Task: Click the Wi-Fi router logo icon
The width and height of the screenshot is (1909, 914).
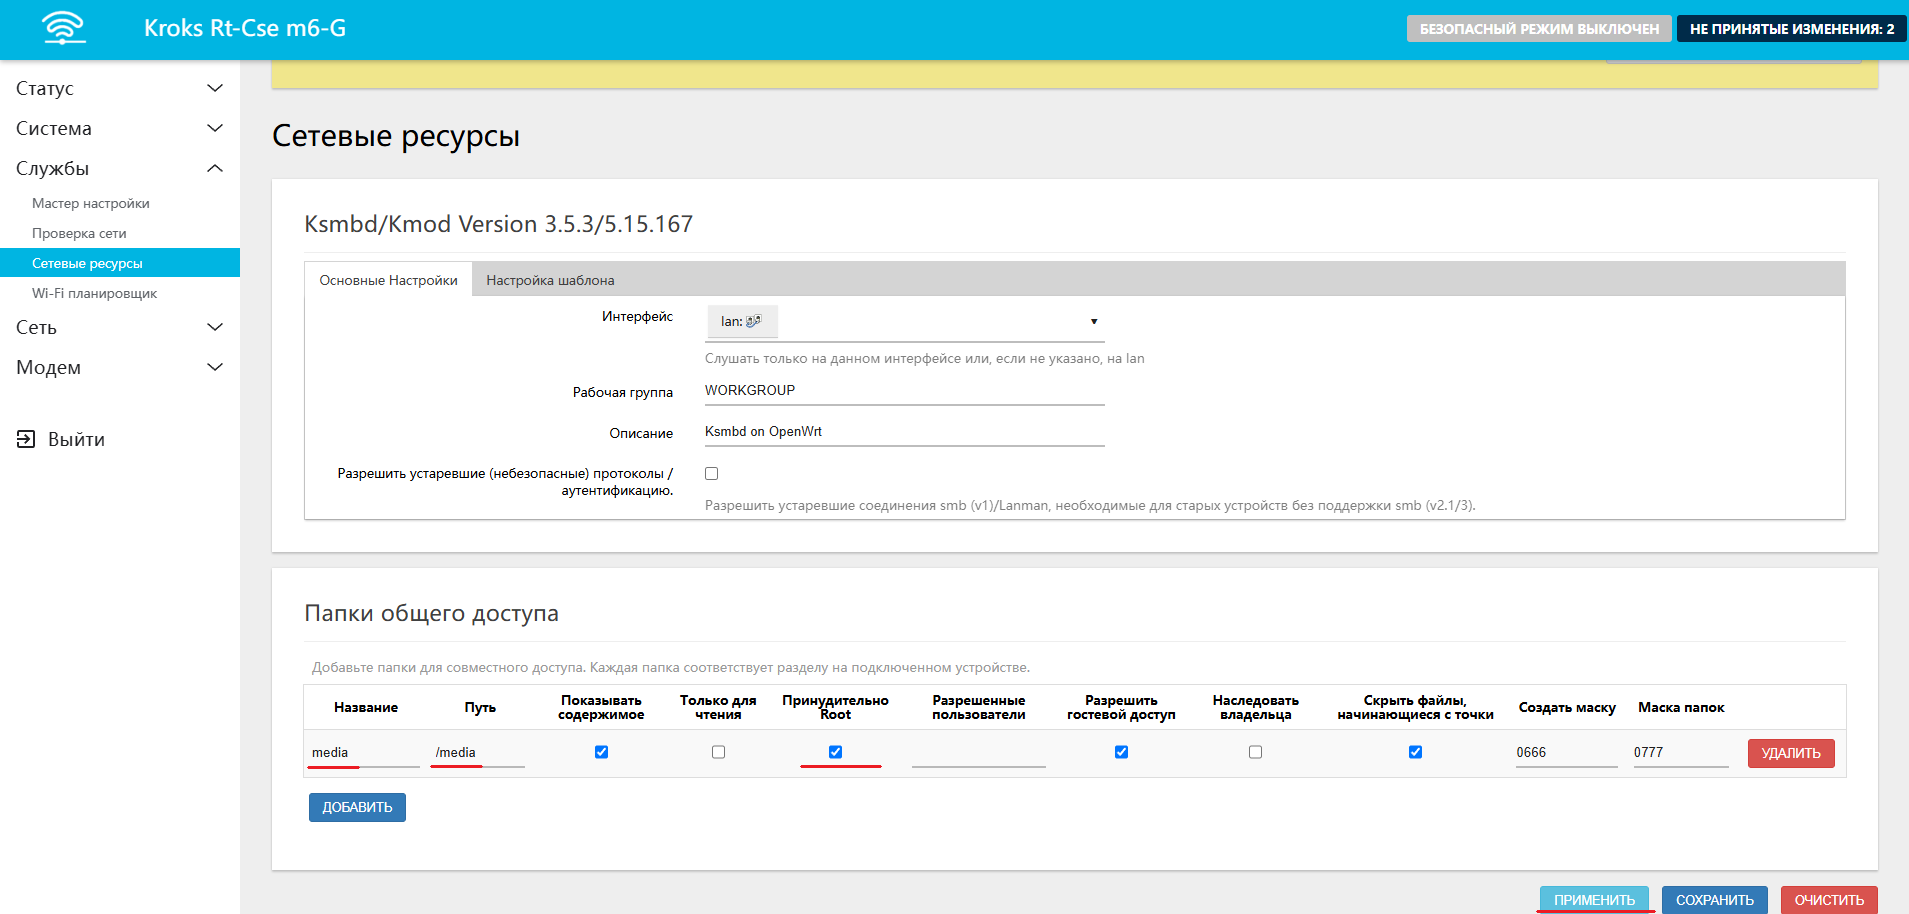Action: point(64,28)
